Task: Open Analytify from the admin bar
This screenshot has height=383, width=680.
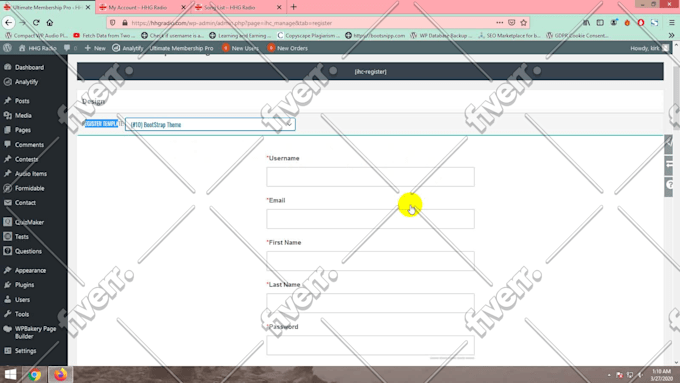Action: (128, 48)
